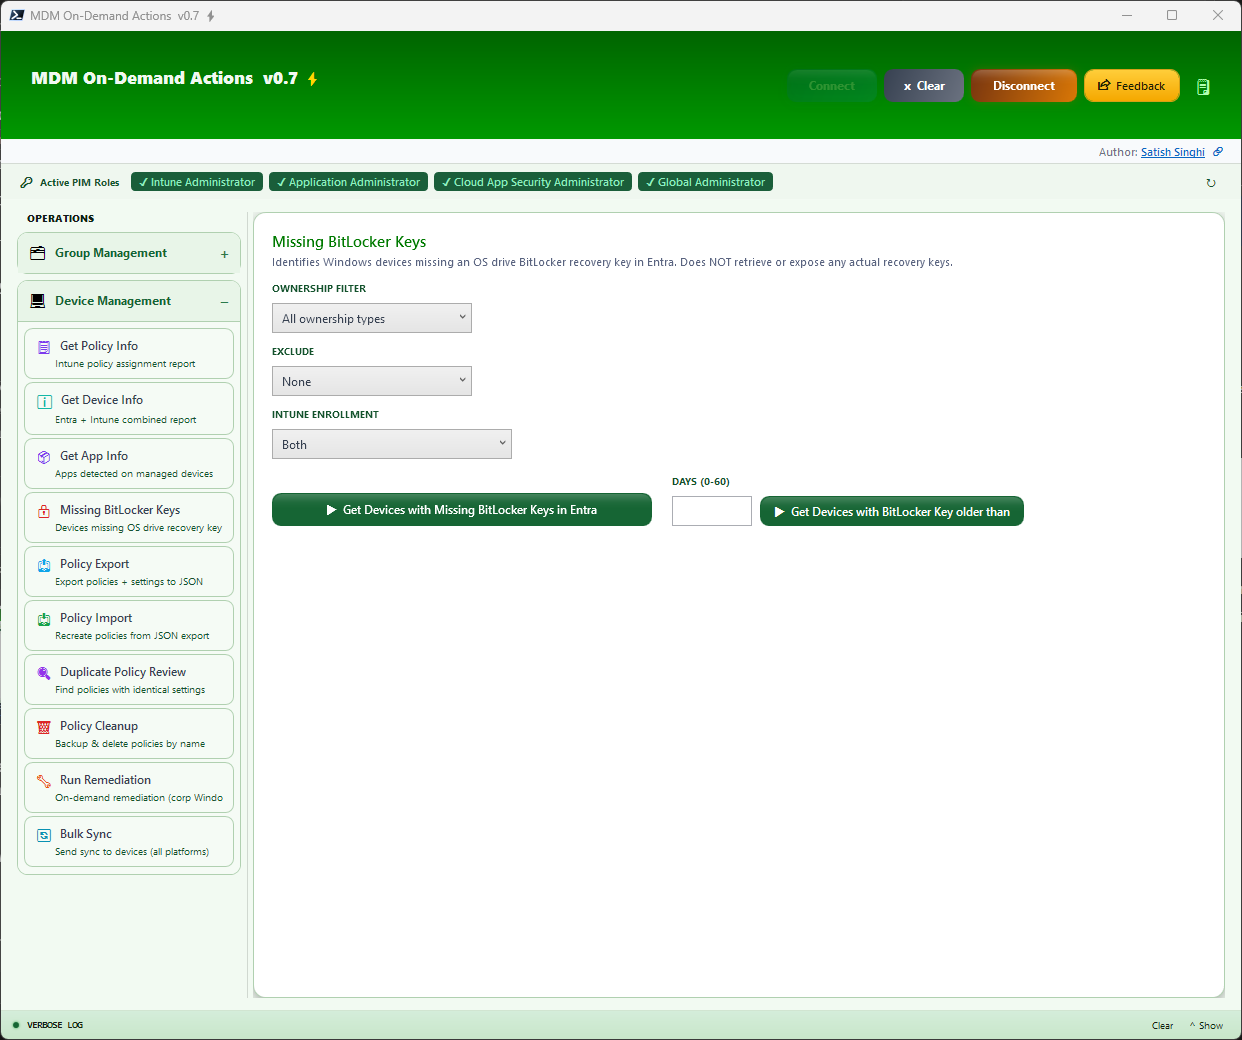Click the Days (0-60) input field

click(x=712, y=511)
